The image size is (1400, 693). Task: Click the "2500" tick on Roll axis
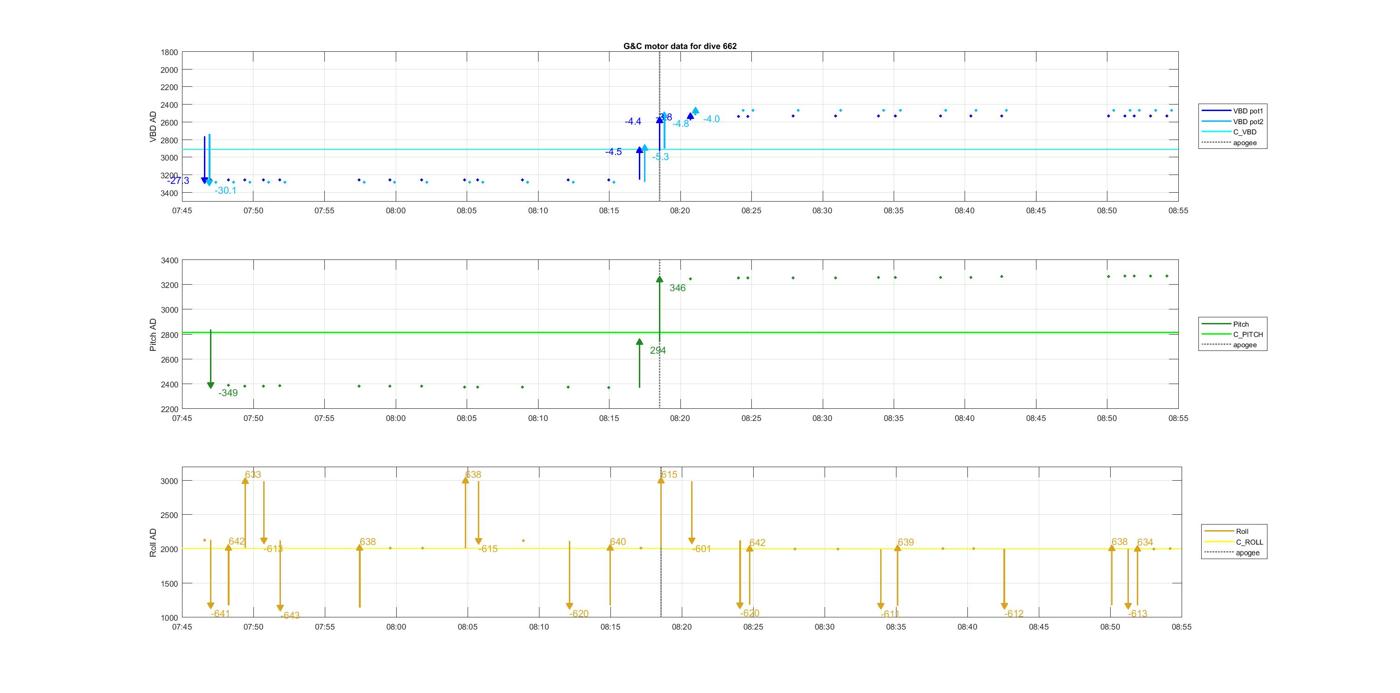click(169, 515)
